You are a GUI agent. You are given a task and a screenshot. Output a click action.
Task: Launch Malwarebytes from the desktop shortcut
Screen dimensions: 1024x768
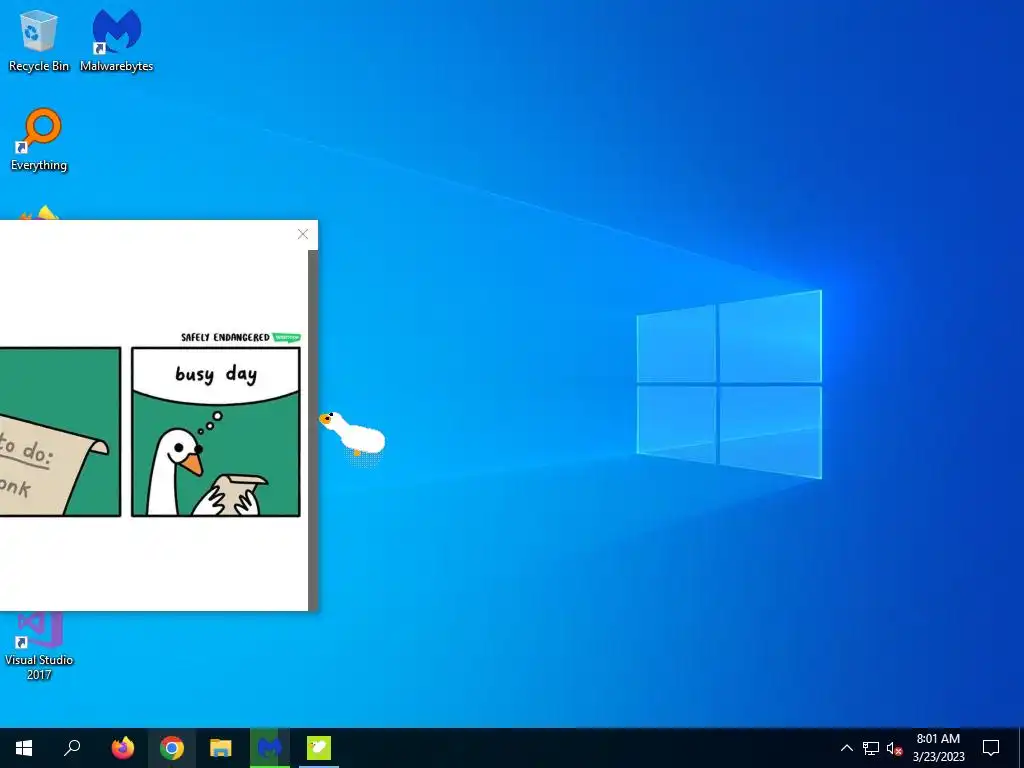pyautogui.click(x=116, y=39)
